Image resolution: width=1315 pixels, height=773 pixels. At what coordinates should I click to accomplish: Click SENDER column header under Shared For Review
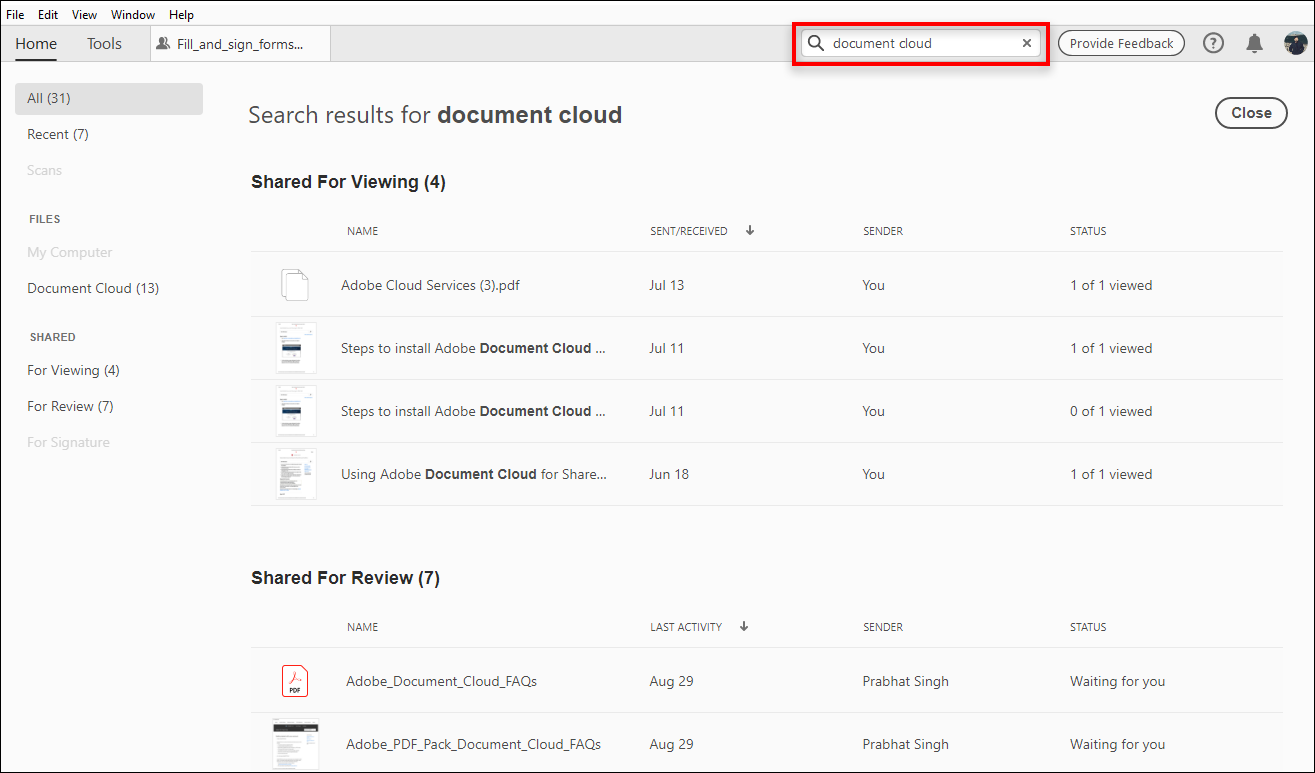[x=883, y=627]
